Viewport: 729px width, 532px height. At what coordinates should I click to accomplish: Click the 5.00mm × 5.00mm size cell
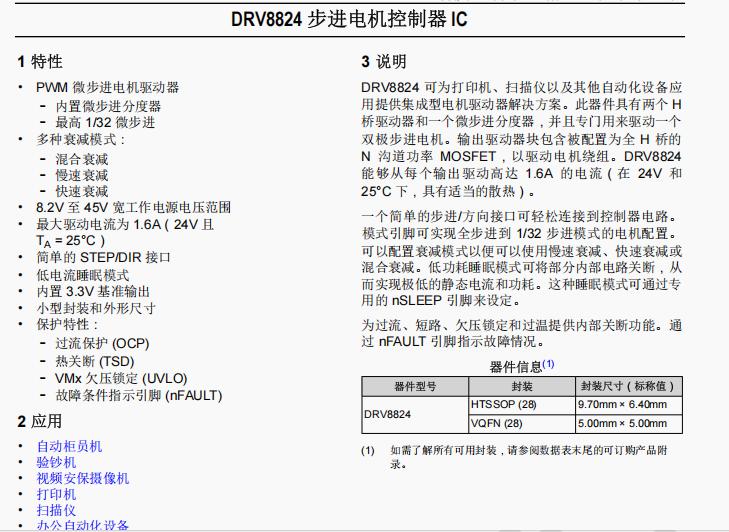click(621, 423)
